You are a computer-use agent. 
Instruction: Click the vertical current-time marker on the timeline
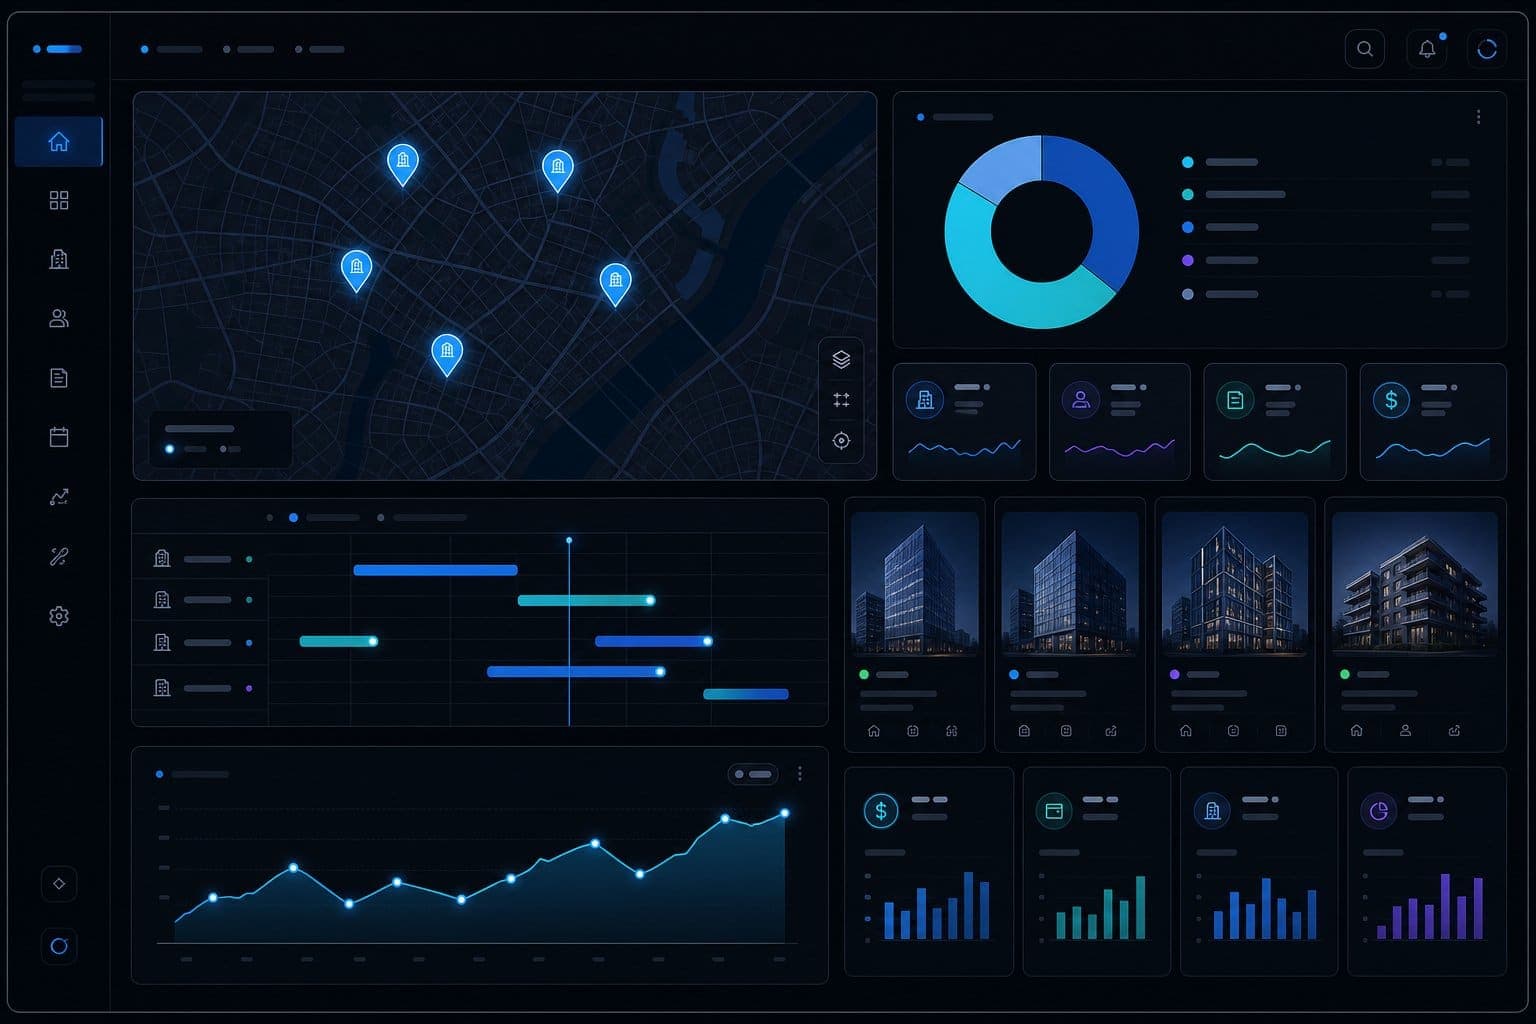click(569, 631)
